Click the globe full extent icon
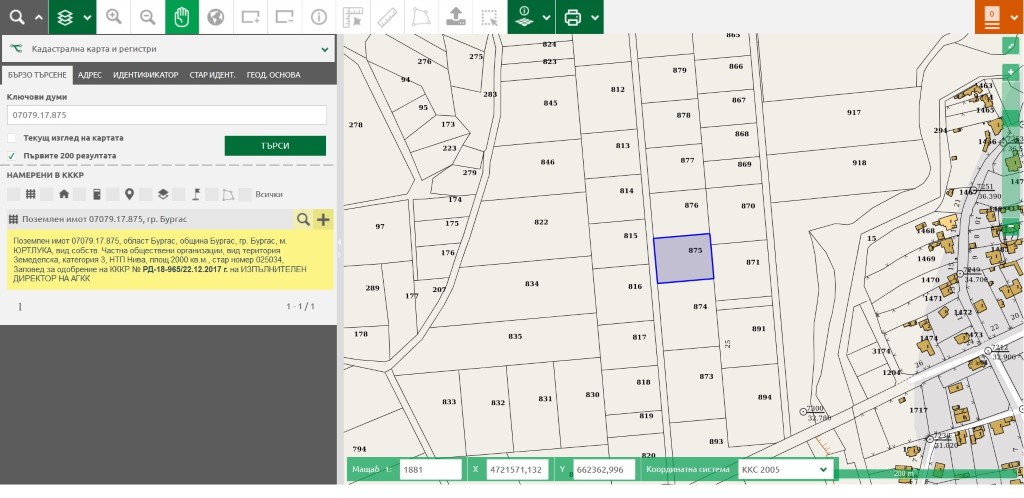 (x=215, y=17)
